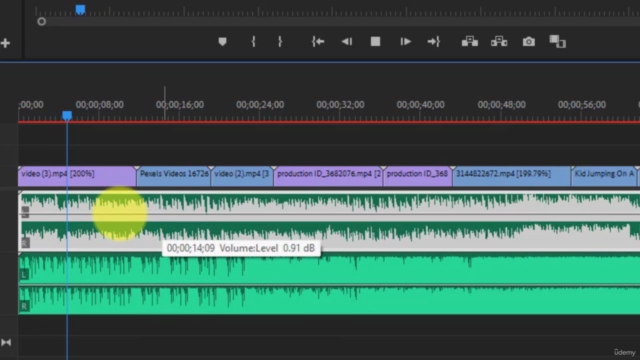Jump to the Out point
The width and height of the screenshot is (640, 360).
(x=433, y=42)
